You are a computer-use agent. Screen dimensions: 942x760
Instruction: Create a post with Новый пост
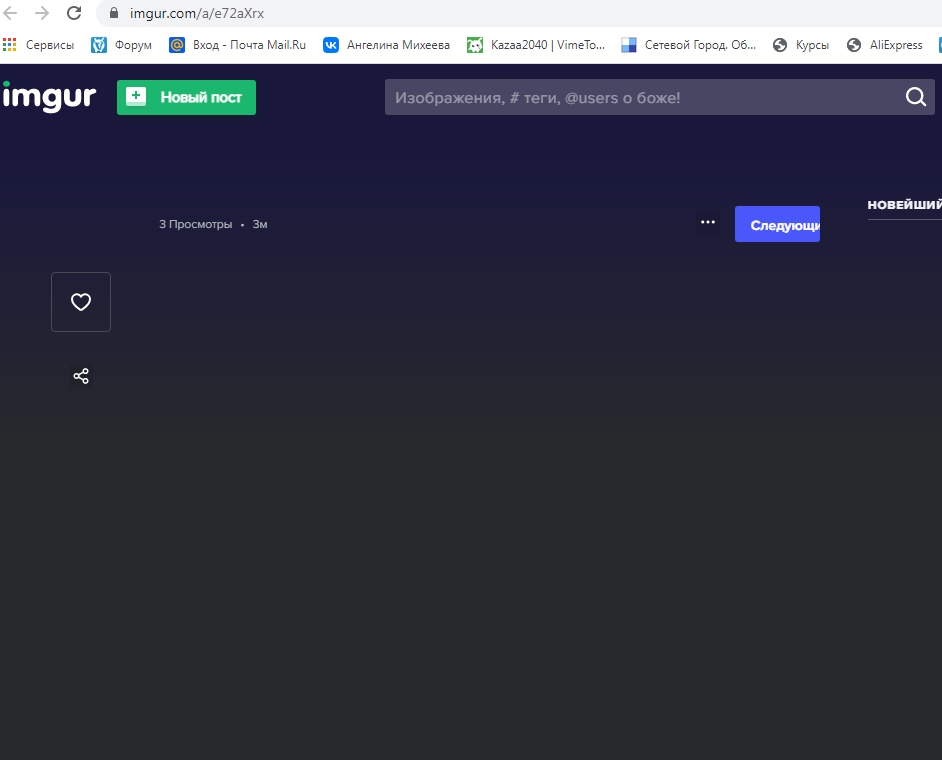tap(186, 97)
